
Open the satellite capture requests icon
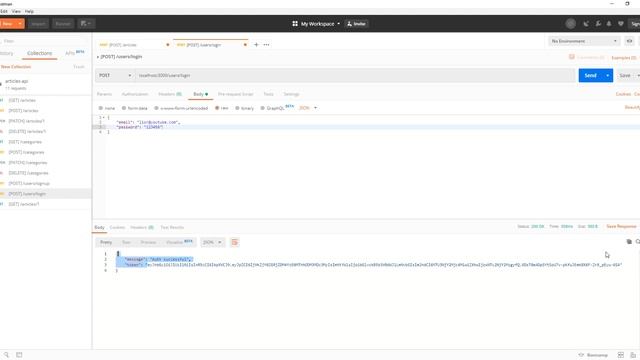tap(586, 24)
